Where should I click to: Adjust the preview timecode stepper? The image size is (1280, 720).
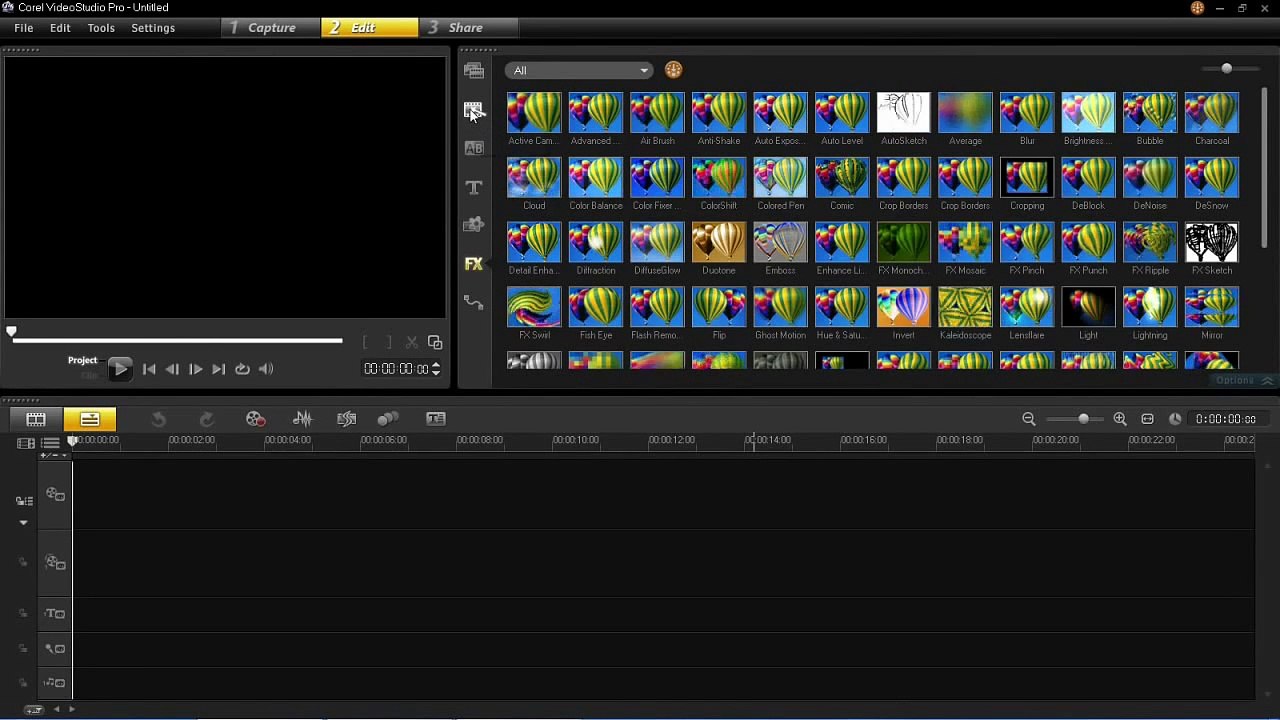point(436,369)
